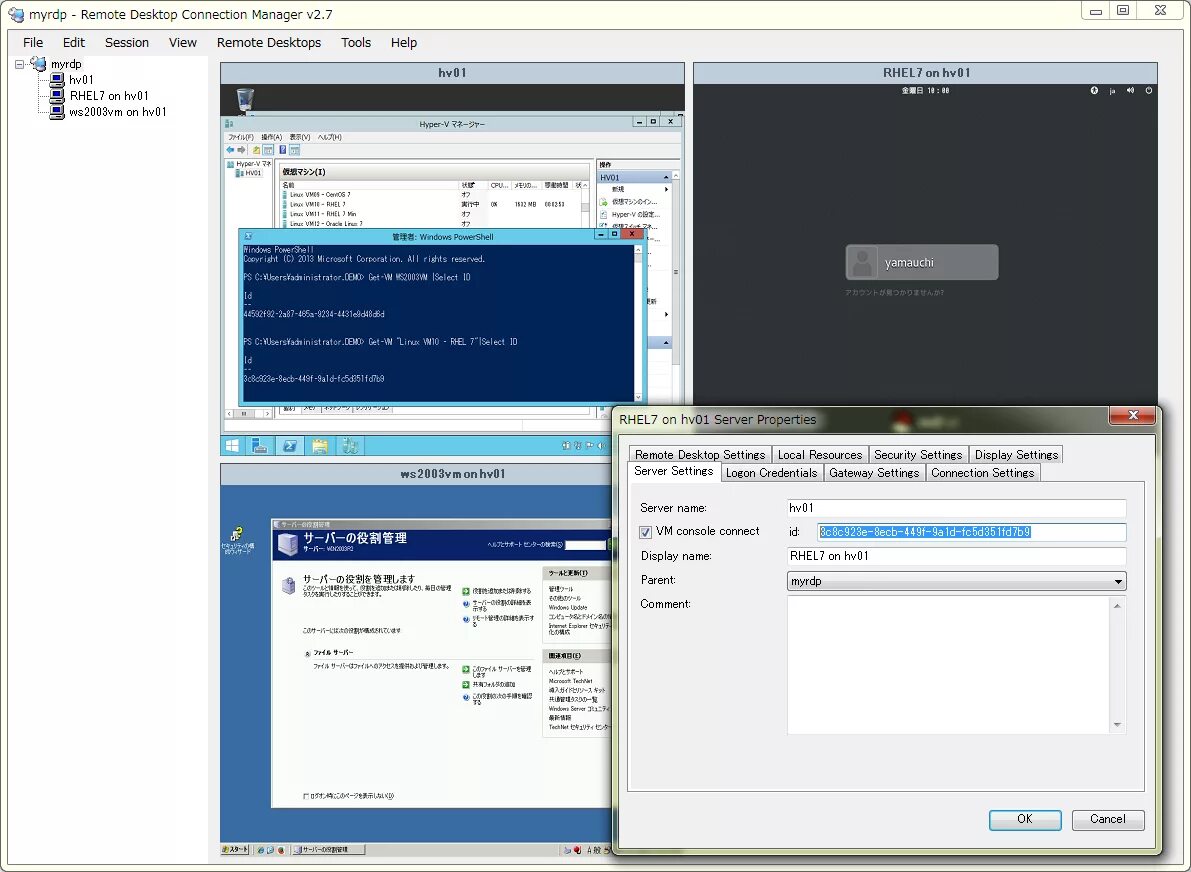Image resolution: width=1191 pixels, height=872 pixels.
Task: Open Hyper-V Manager icon in hv01 taskbar
Action: [x=350, y=446]
